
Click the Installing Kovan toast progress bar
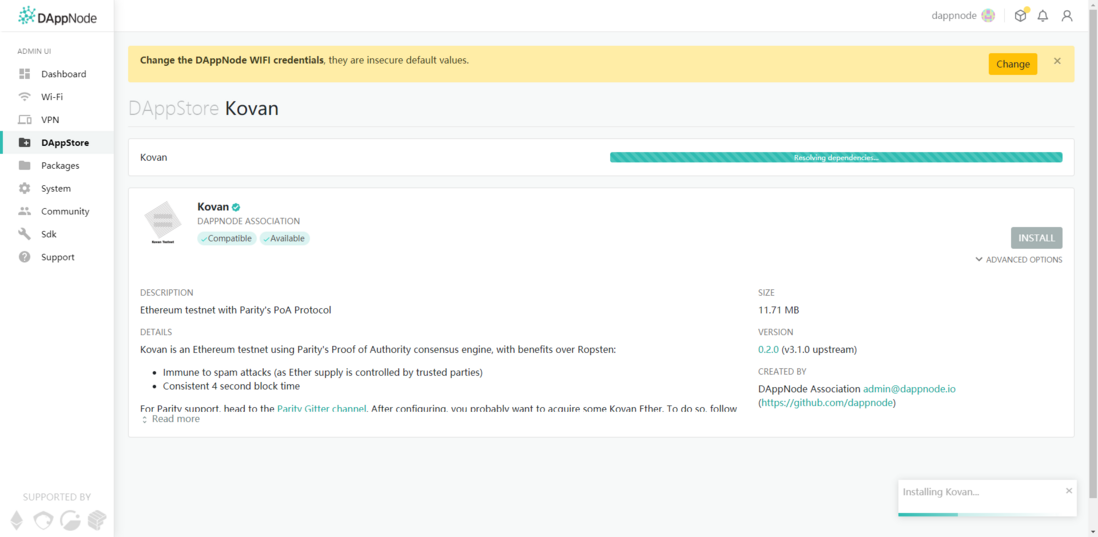coord(987,515)
